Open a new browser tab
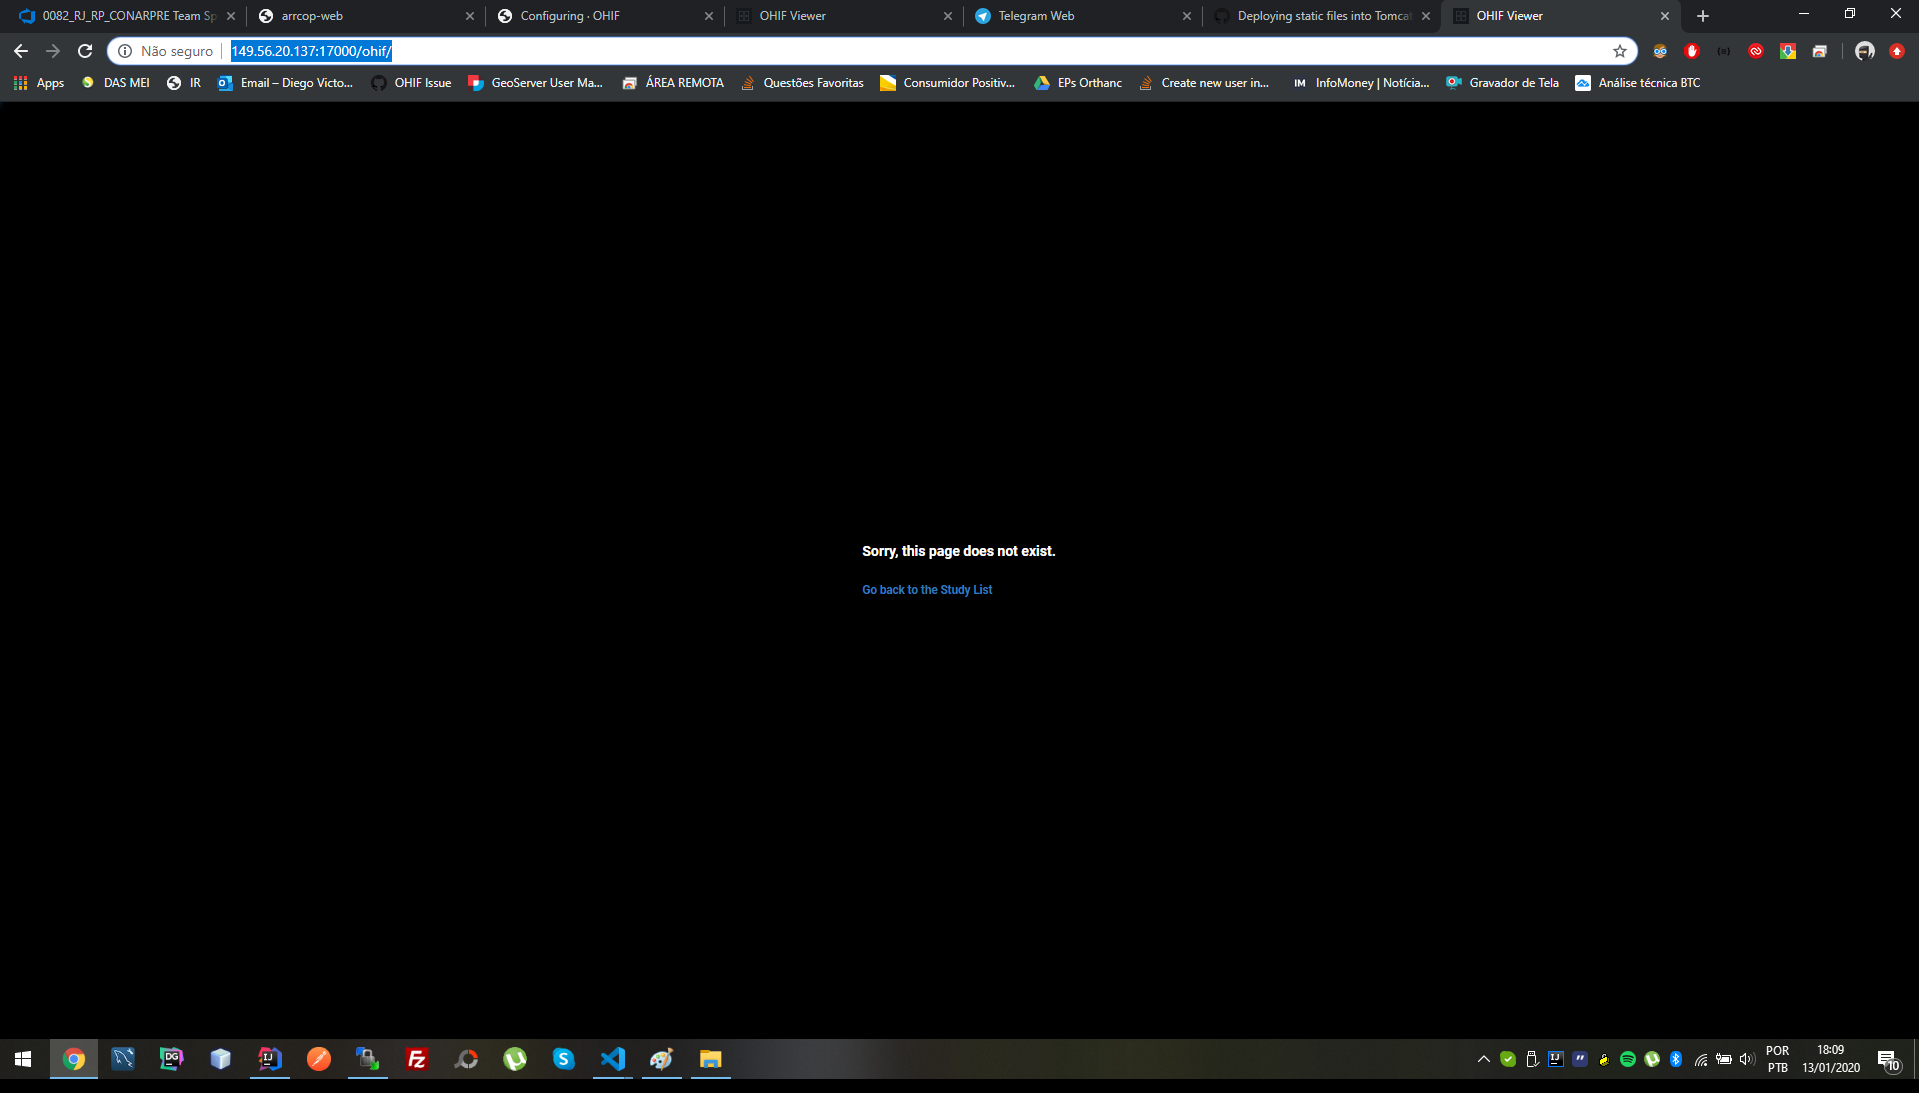The width and height of the screenshot is (1919, 1093). coord(1703,16)
